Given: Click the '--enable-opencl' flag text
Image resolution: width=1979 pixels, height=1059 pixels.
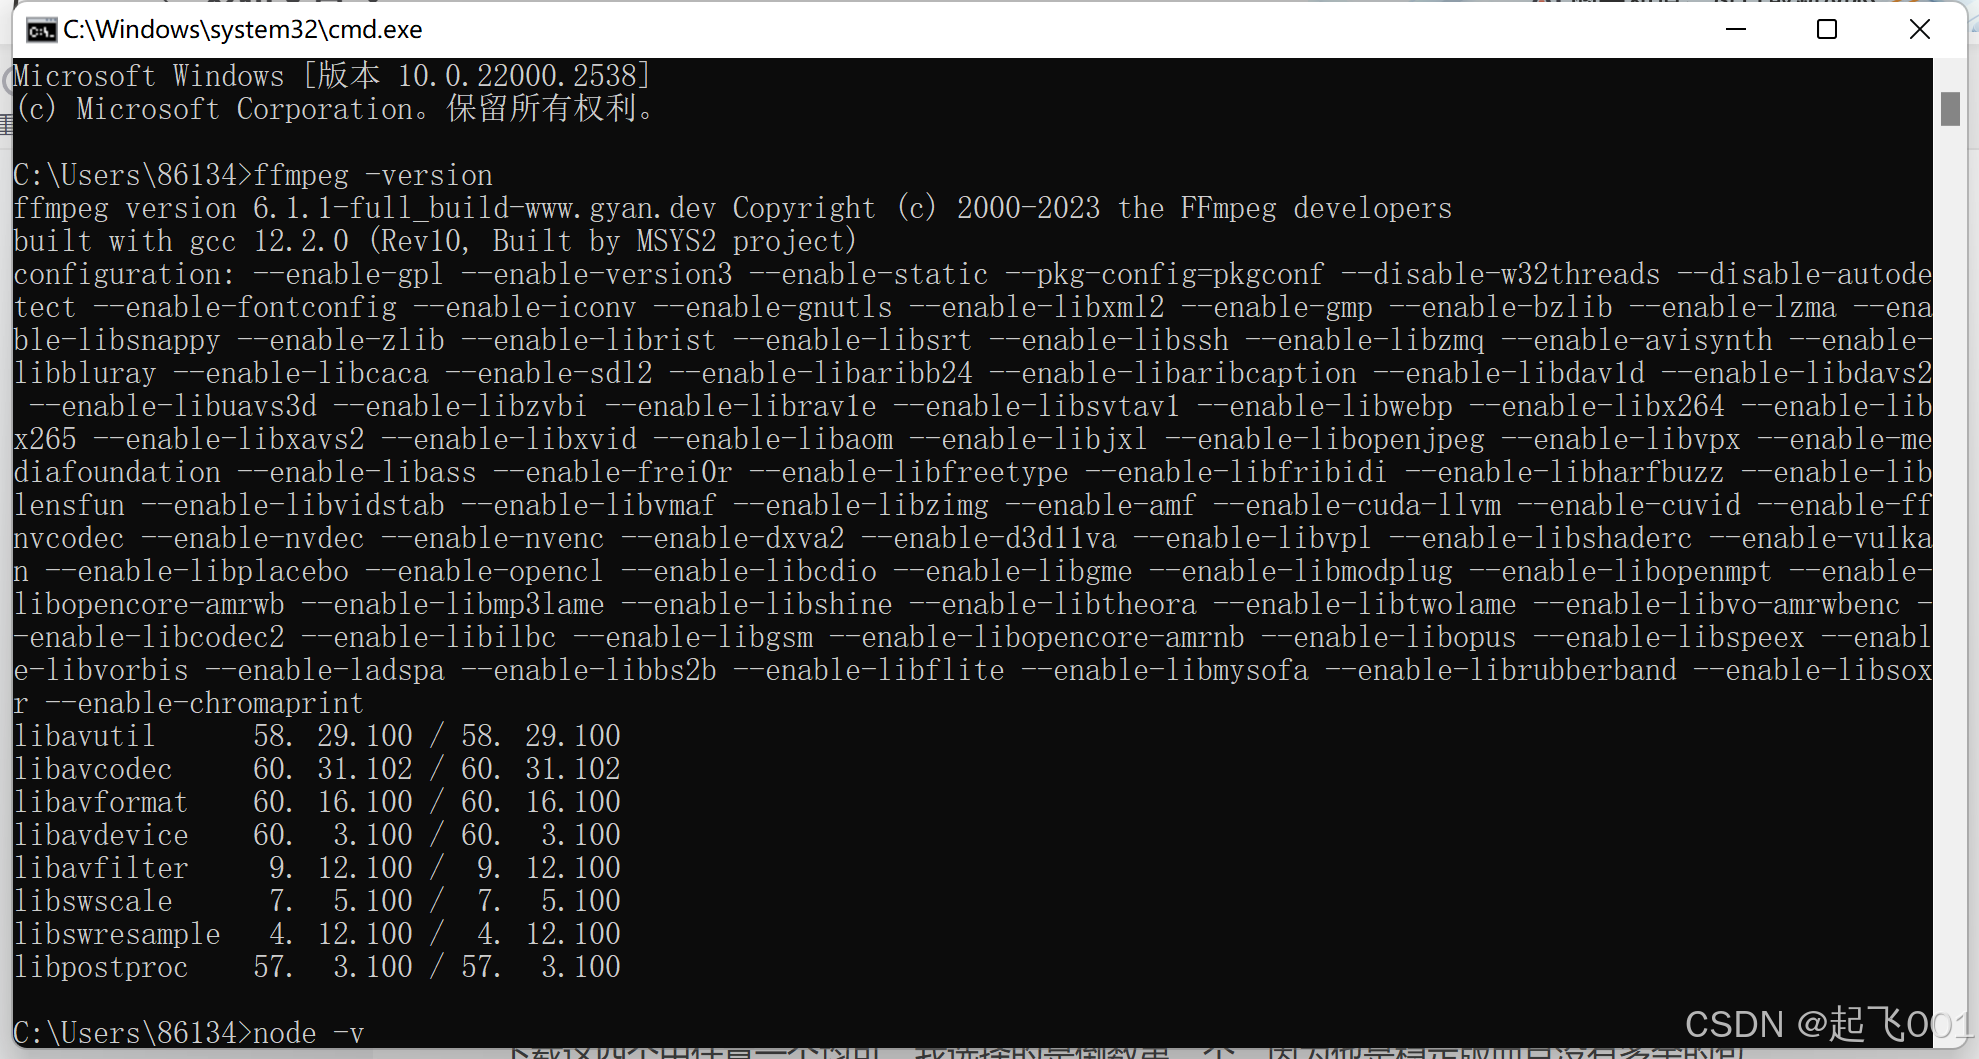Looking at the screenshot, I should click(484, 571).
